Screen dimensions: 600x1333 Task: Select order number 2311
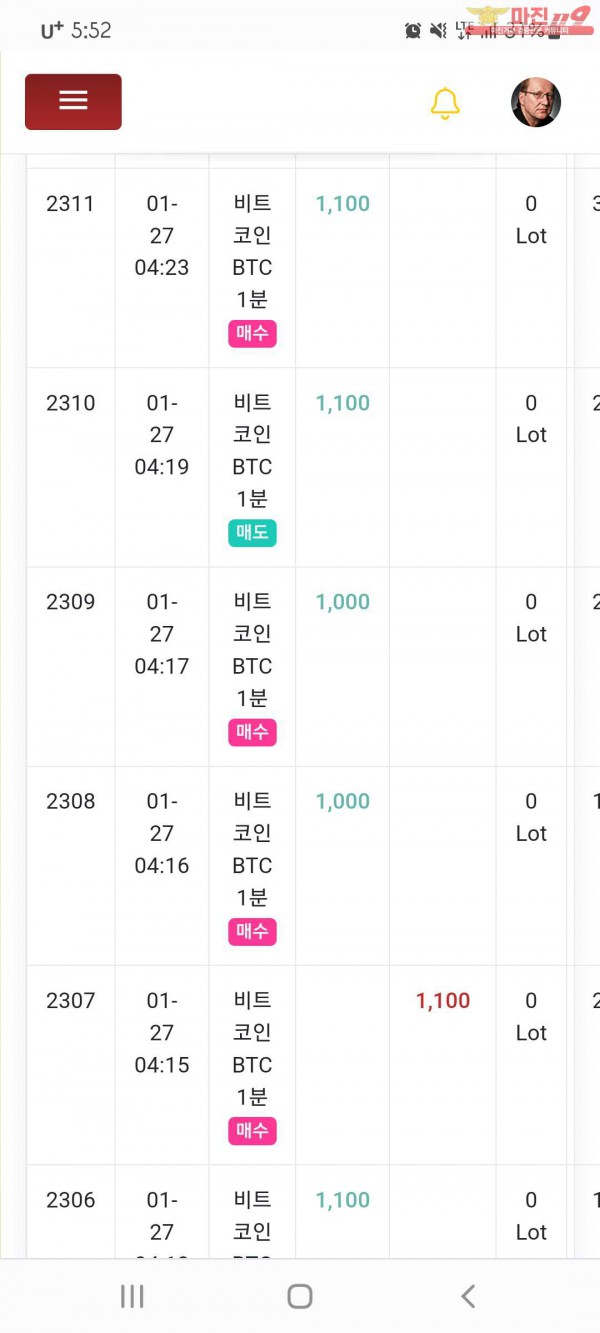coord(70,204)
